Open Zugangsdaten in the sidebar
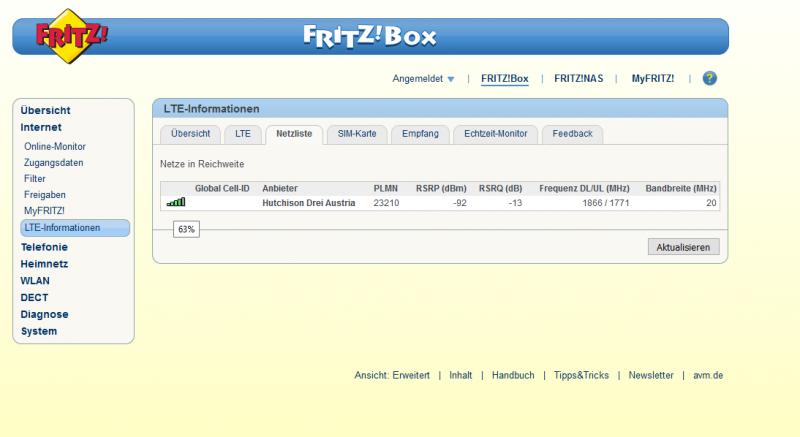The width and height of the screenshot is (800, 437). [54, 163]
